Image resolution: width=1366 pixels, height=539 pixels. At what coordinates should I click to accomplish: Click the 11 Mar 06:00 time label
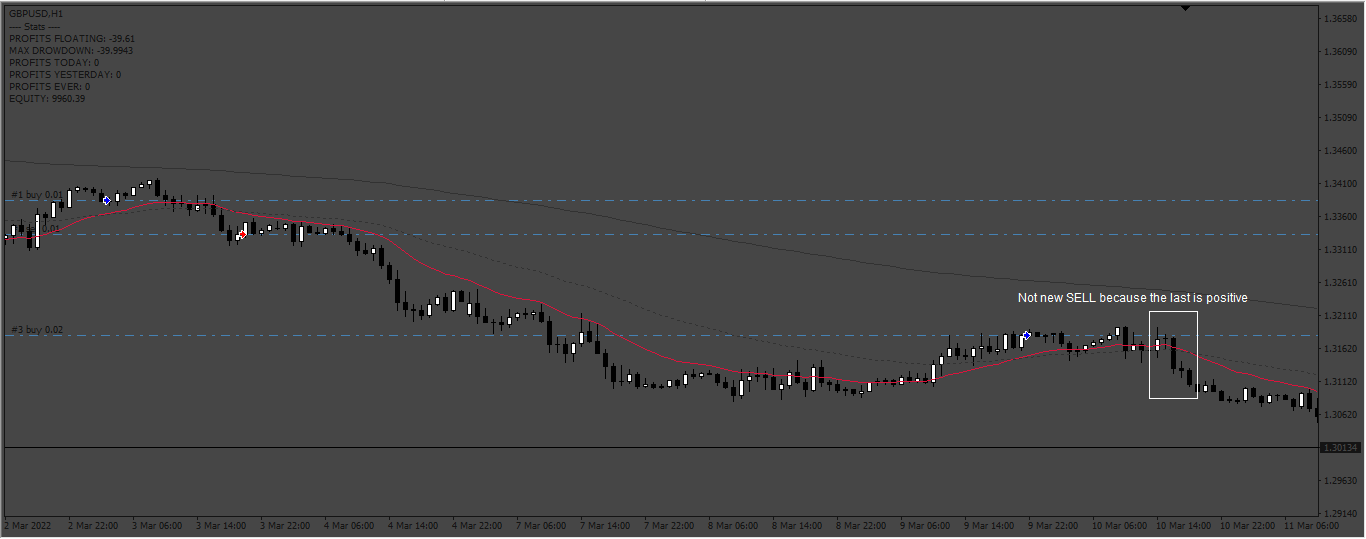pos(1311,526)
